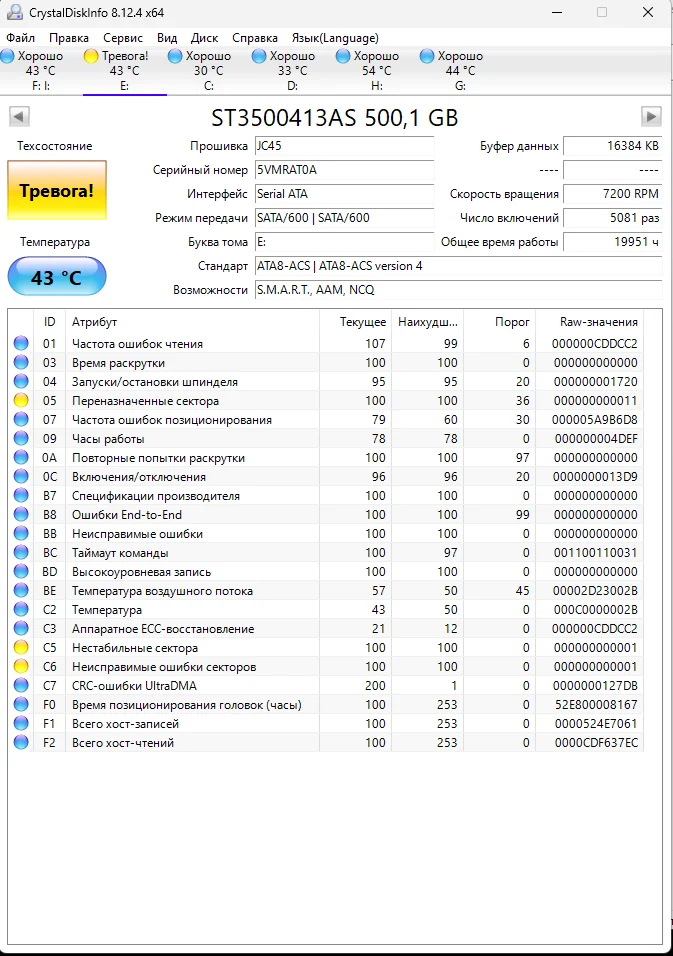This screenshot has height=956, width=673.
Task: Click status icon for 0C Включения/отключения
Action: pyautogui.click(x=21, y=477)
